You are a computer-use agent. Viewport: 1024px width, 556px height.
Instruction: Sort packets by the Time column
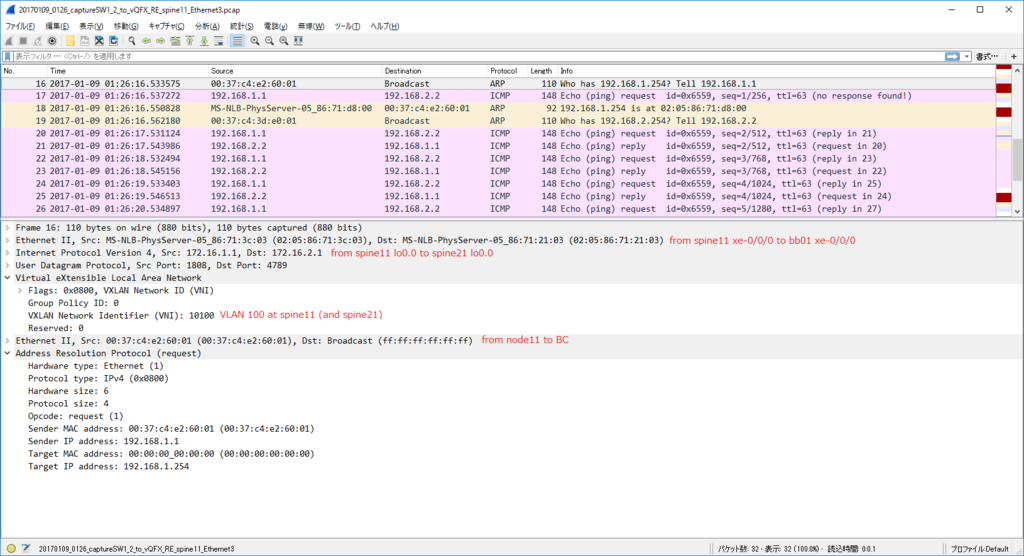click(x=127, y=71)
